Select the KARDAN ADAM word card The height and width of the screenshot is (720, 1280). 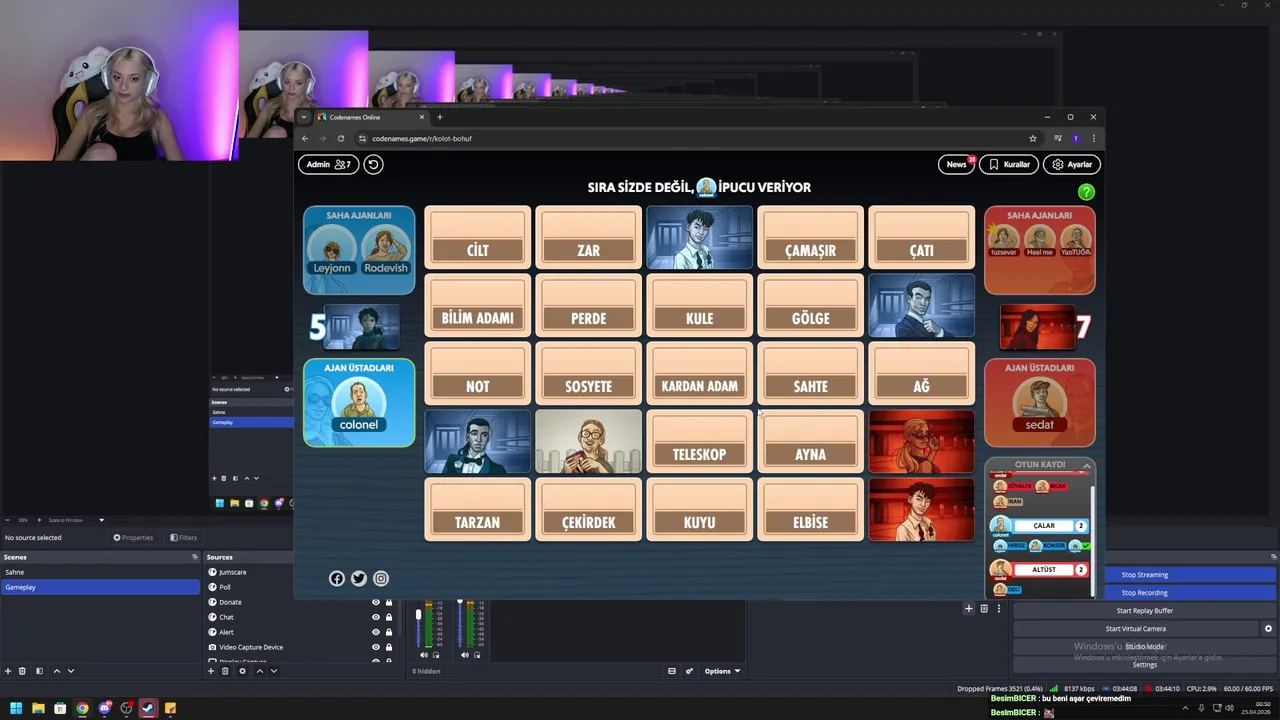pos(699,373)
